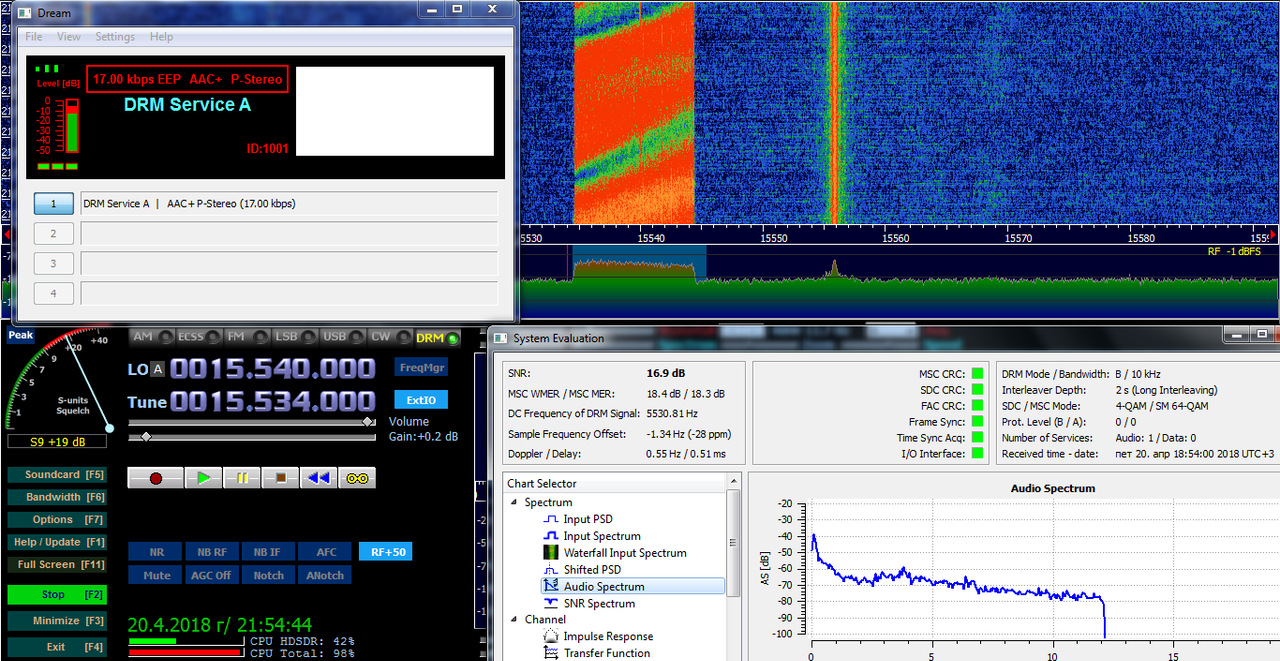1280x661 pixels.
Task: Select service button 1 in Dream
Action: click(54, 204)
